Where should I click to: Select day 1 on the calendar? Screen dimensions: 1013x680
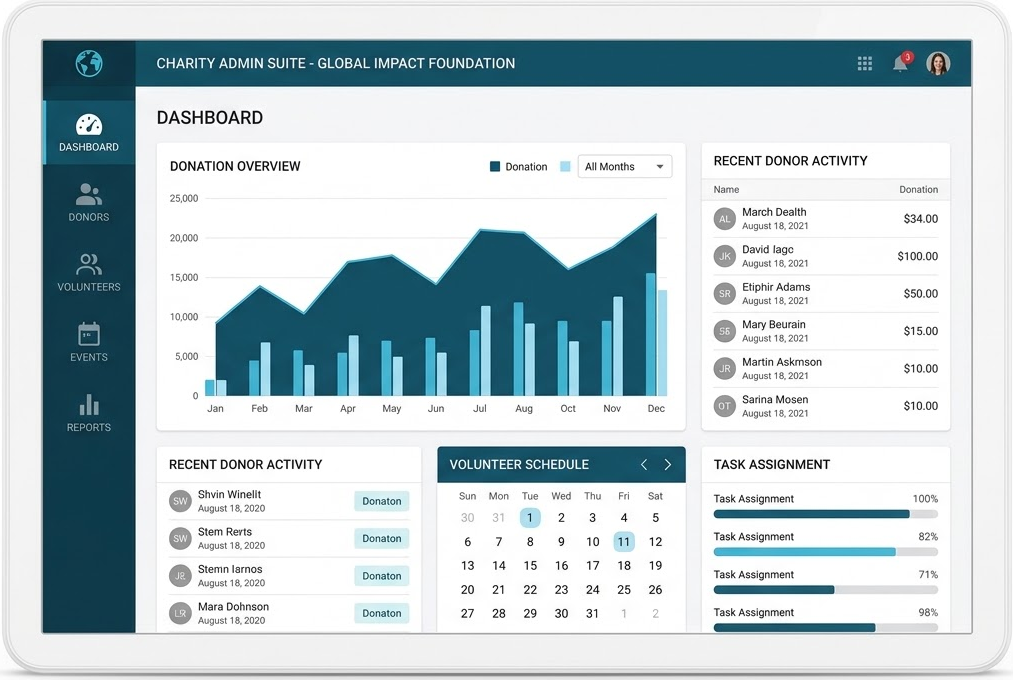click(x=530, y=517)
